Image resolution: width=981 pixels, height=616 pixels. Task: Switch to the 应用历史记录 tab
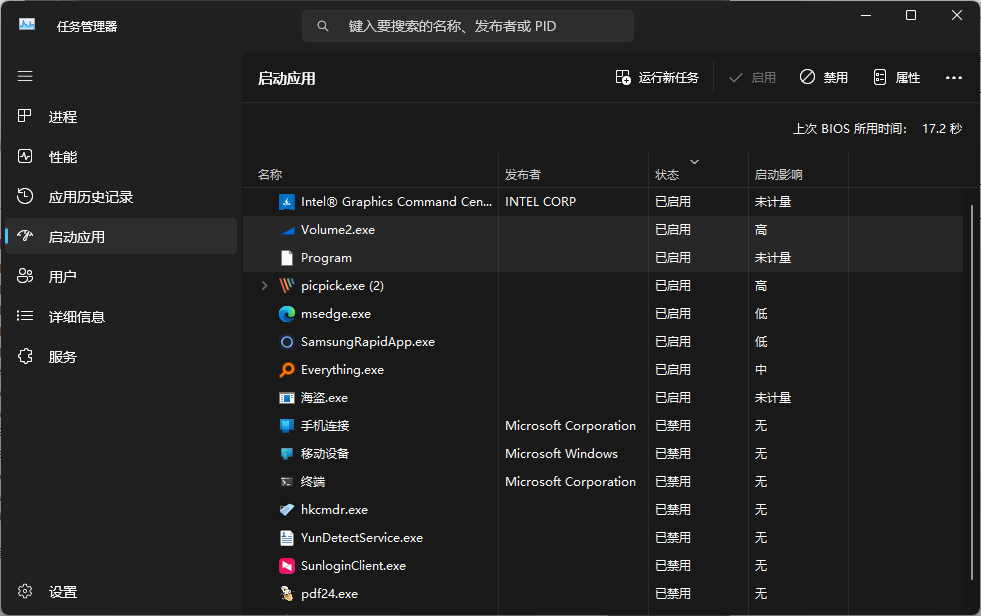coord(121,196)
